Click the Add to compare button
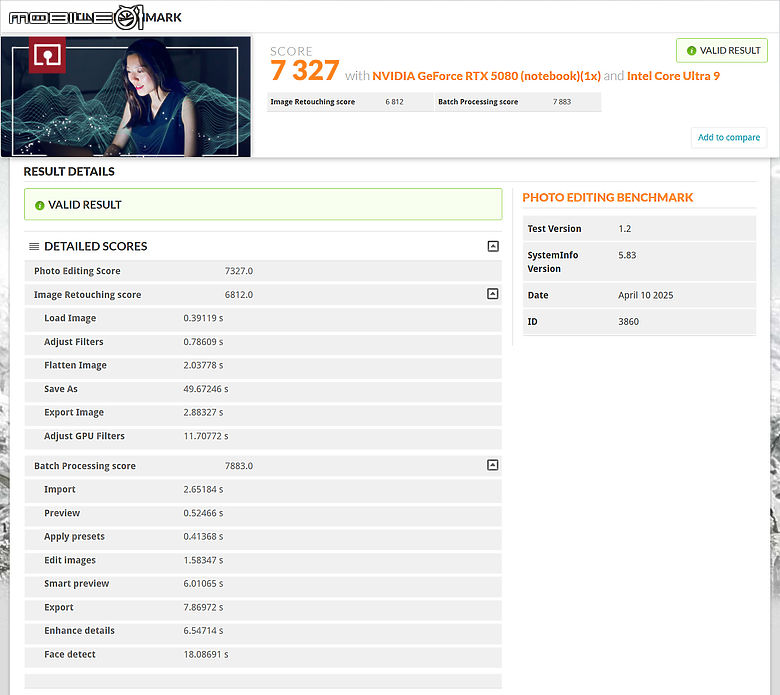Screen dimensions: 780x695 729,137
